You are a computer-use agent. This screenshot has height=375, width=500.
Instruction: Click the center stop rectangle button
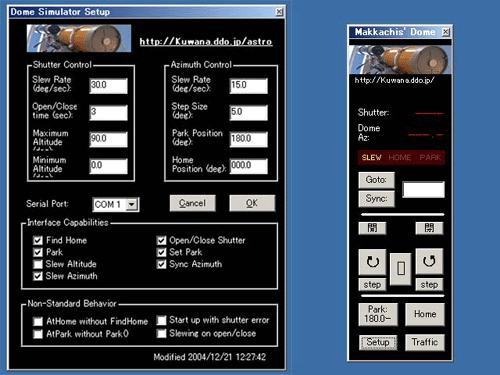point(401,269)
